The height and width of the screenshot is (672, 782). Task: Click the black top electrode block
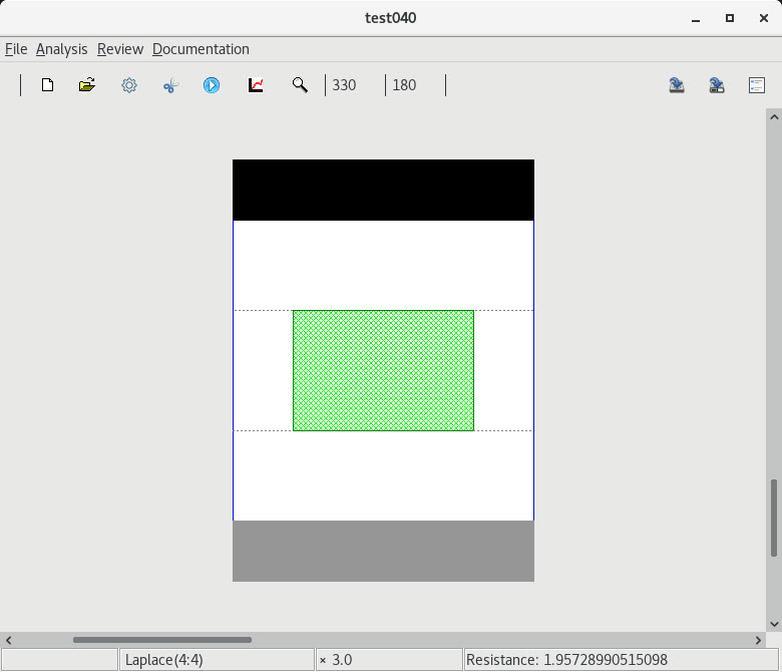tap(383, 189)
